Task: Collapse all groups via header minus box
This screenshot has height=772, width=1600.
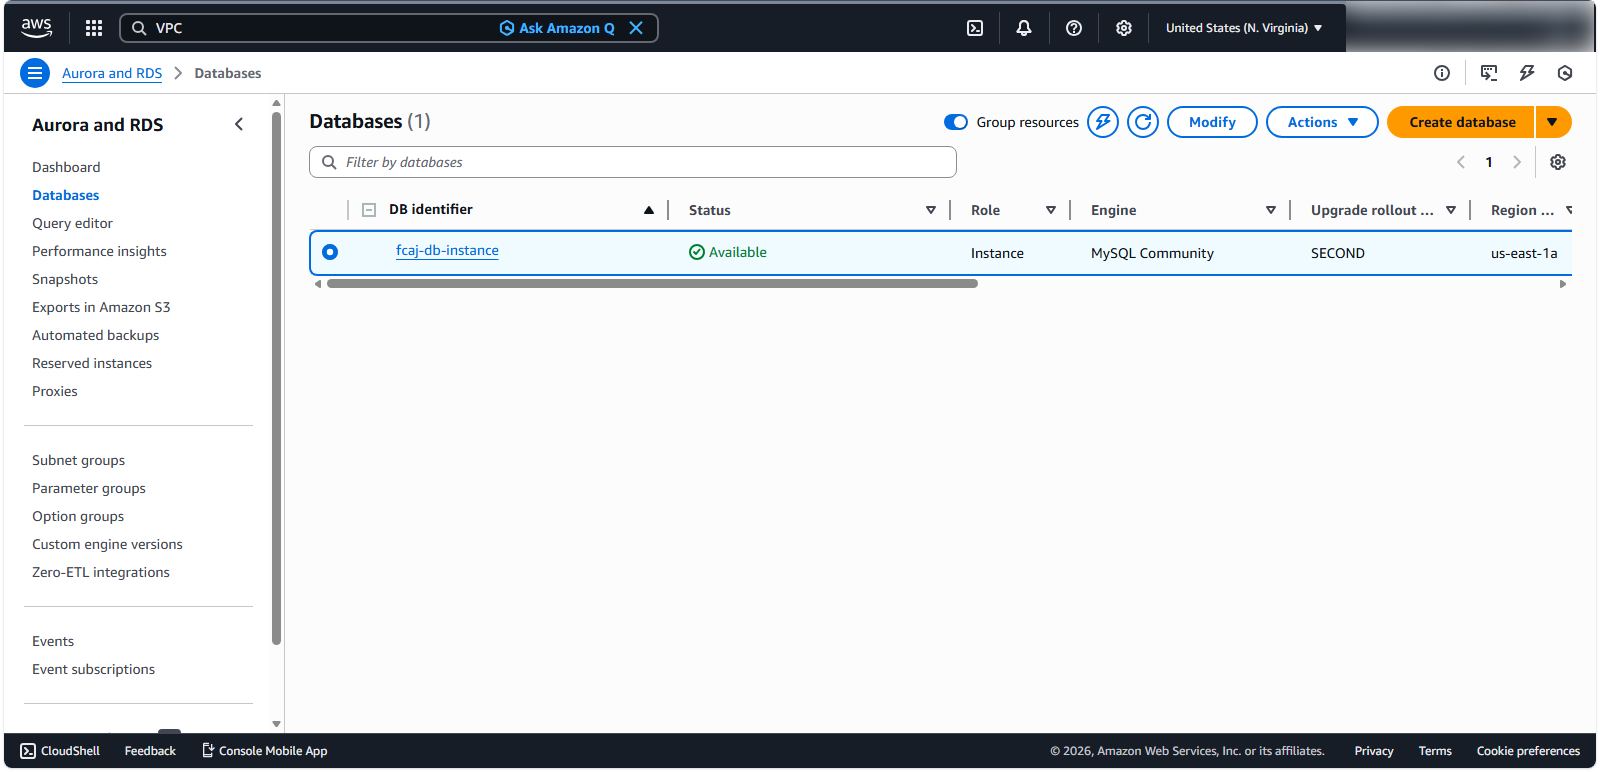Action: (x=369, y=210)
